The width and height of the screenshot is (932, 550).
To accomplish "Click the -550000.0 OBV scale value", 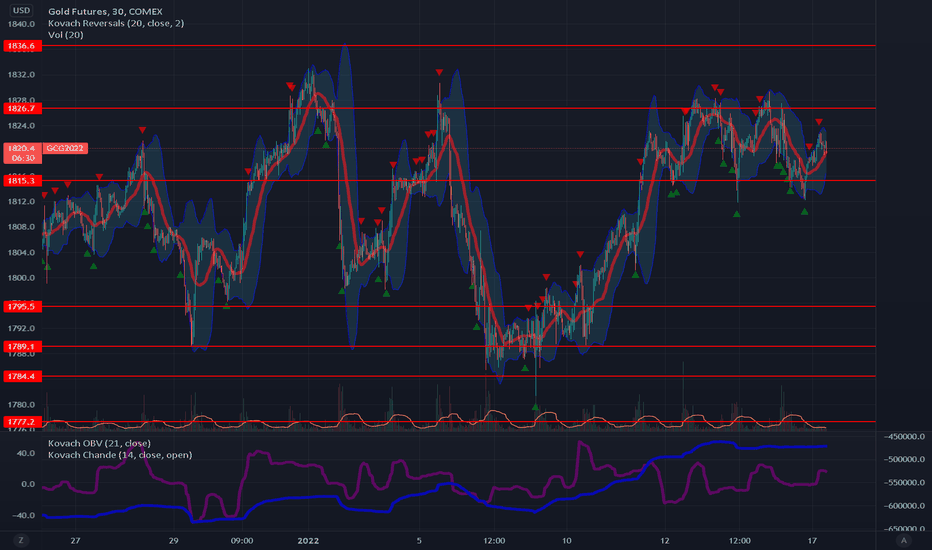I will click(904, 482).
